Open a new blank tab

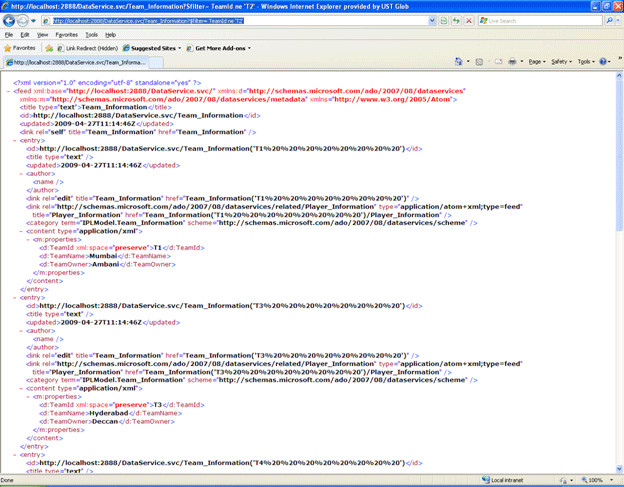coord(156,62)
